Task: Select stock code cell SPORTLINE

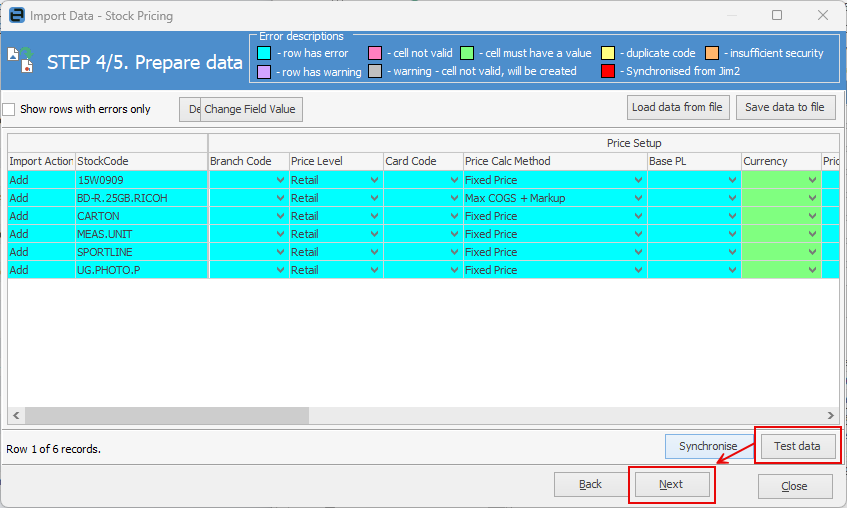Action: pos(142,252)
